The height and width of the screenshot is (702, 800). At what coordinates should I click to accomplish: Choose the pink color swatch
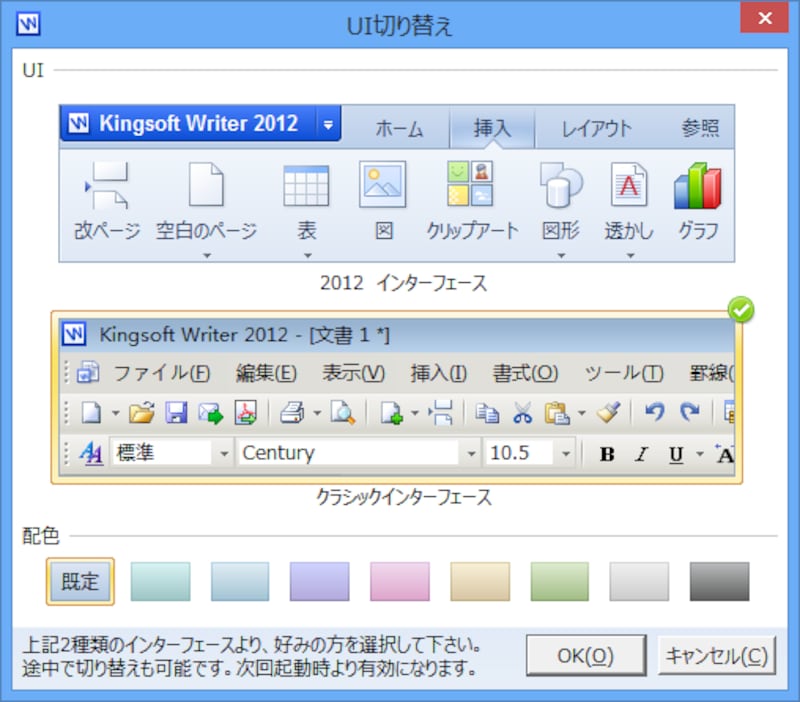[399, 582]
